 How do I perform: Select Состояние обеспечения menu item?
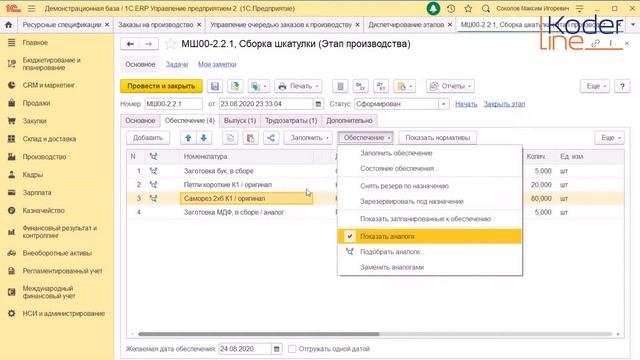tap(430, 169)
